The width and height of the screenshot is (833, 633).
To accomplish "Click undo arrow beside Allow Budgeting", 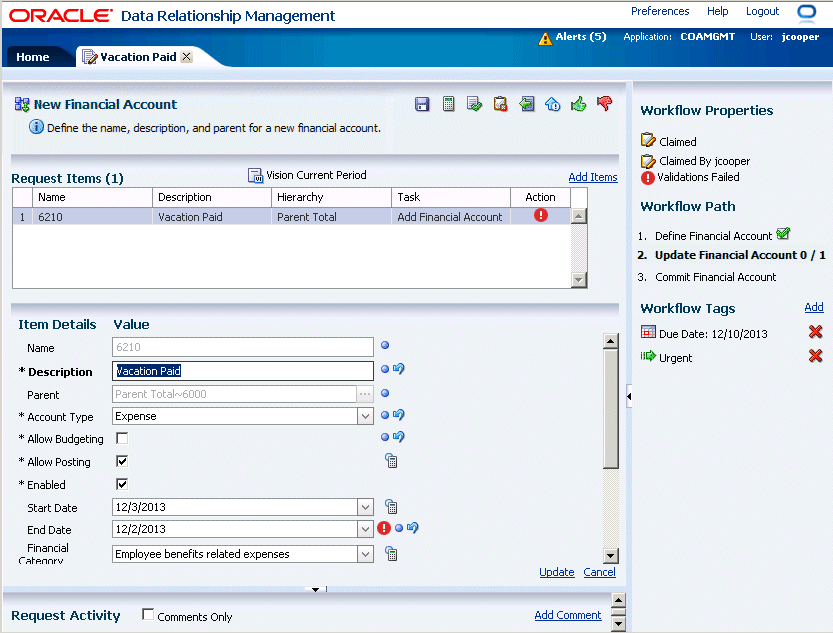I will coord(399,437).
